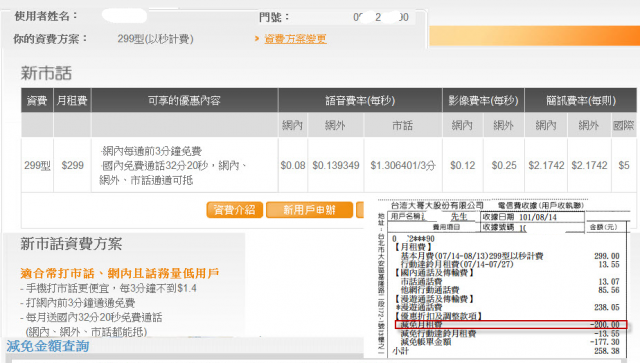Image resolution: width=640 pixels, height=363 pixels.
Task: Click the 新用戶申辦 button
Action: click(309, 210)
